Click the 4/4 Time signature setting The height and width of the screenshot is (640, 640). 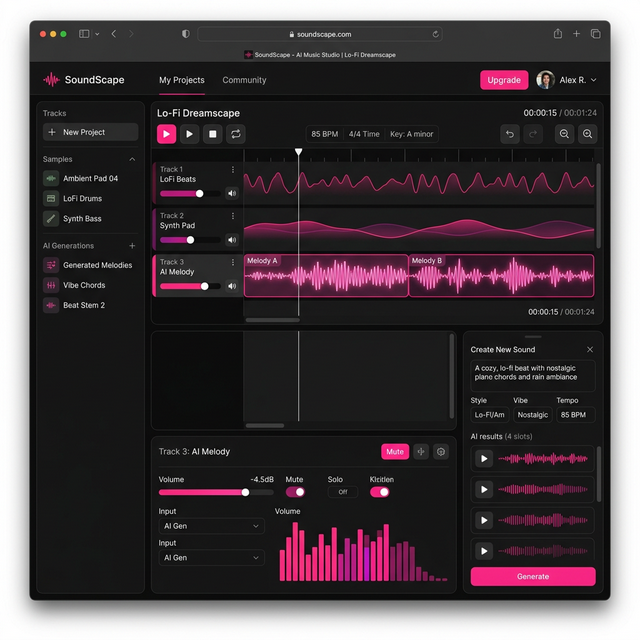pyautogui.click(x=364, y=134)
